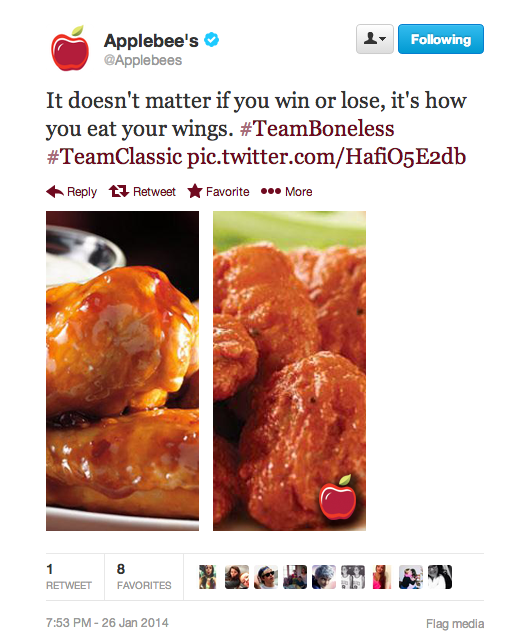
Task: Click the Retweet arrows icon
Action: (119, 191)
